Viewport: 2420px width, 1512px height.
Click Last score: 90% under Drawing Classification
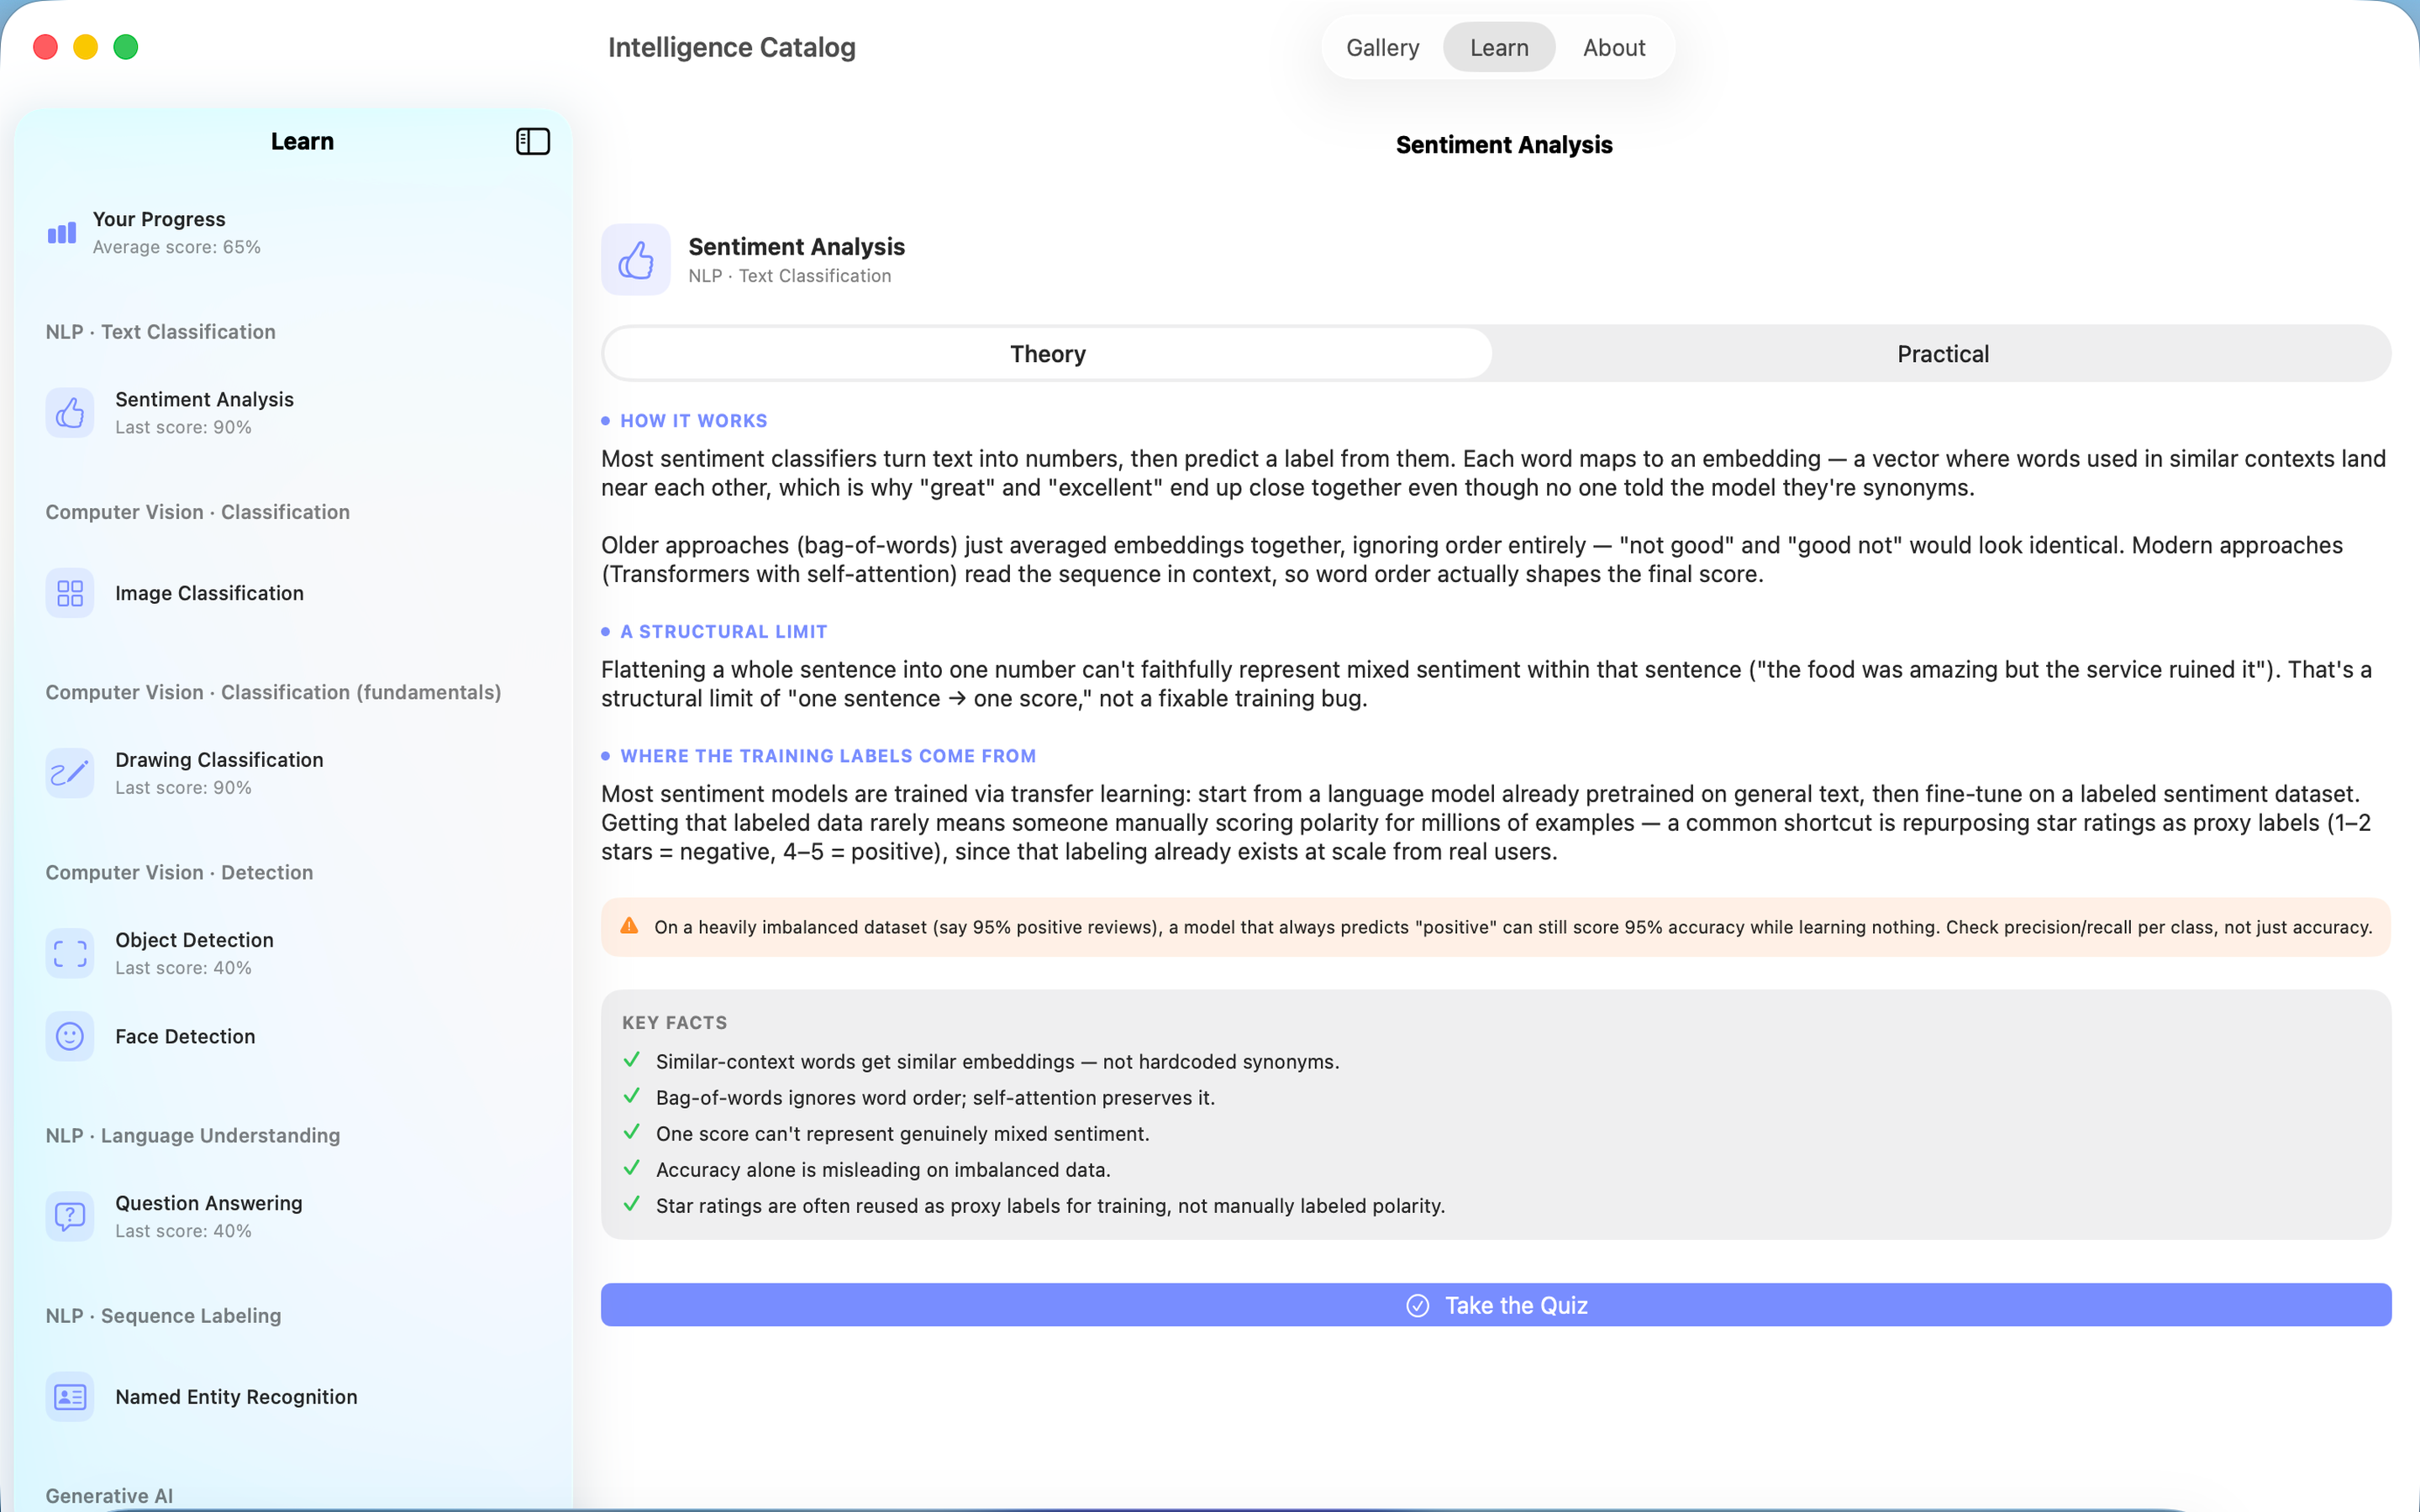click(183, 787)
